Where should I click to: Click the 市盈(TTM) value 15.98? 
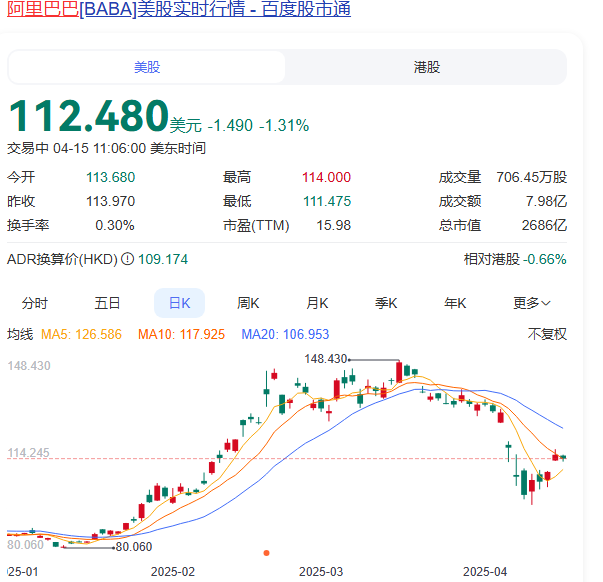point(333,225)
